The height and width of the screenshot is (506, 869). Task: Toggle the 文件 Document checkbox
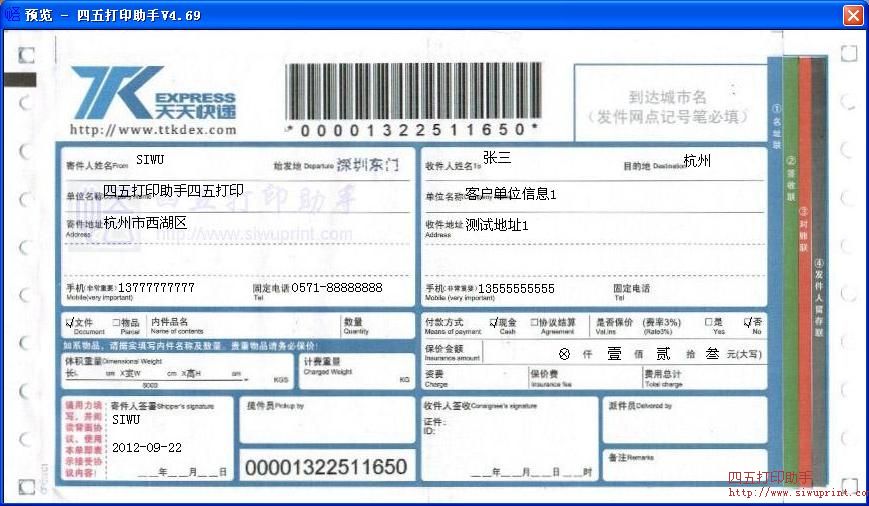coord(70,323)
